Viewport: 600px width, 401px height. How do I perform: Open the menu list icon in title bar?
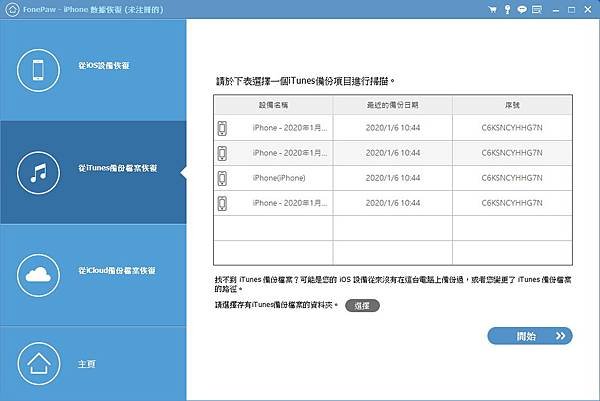click(x=537, y=10)
